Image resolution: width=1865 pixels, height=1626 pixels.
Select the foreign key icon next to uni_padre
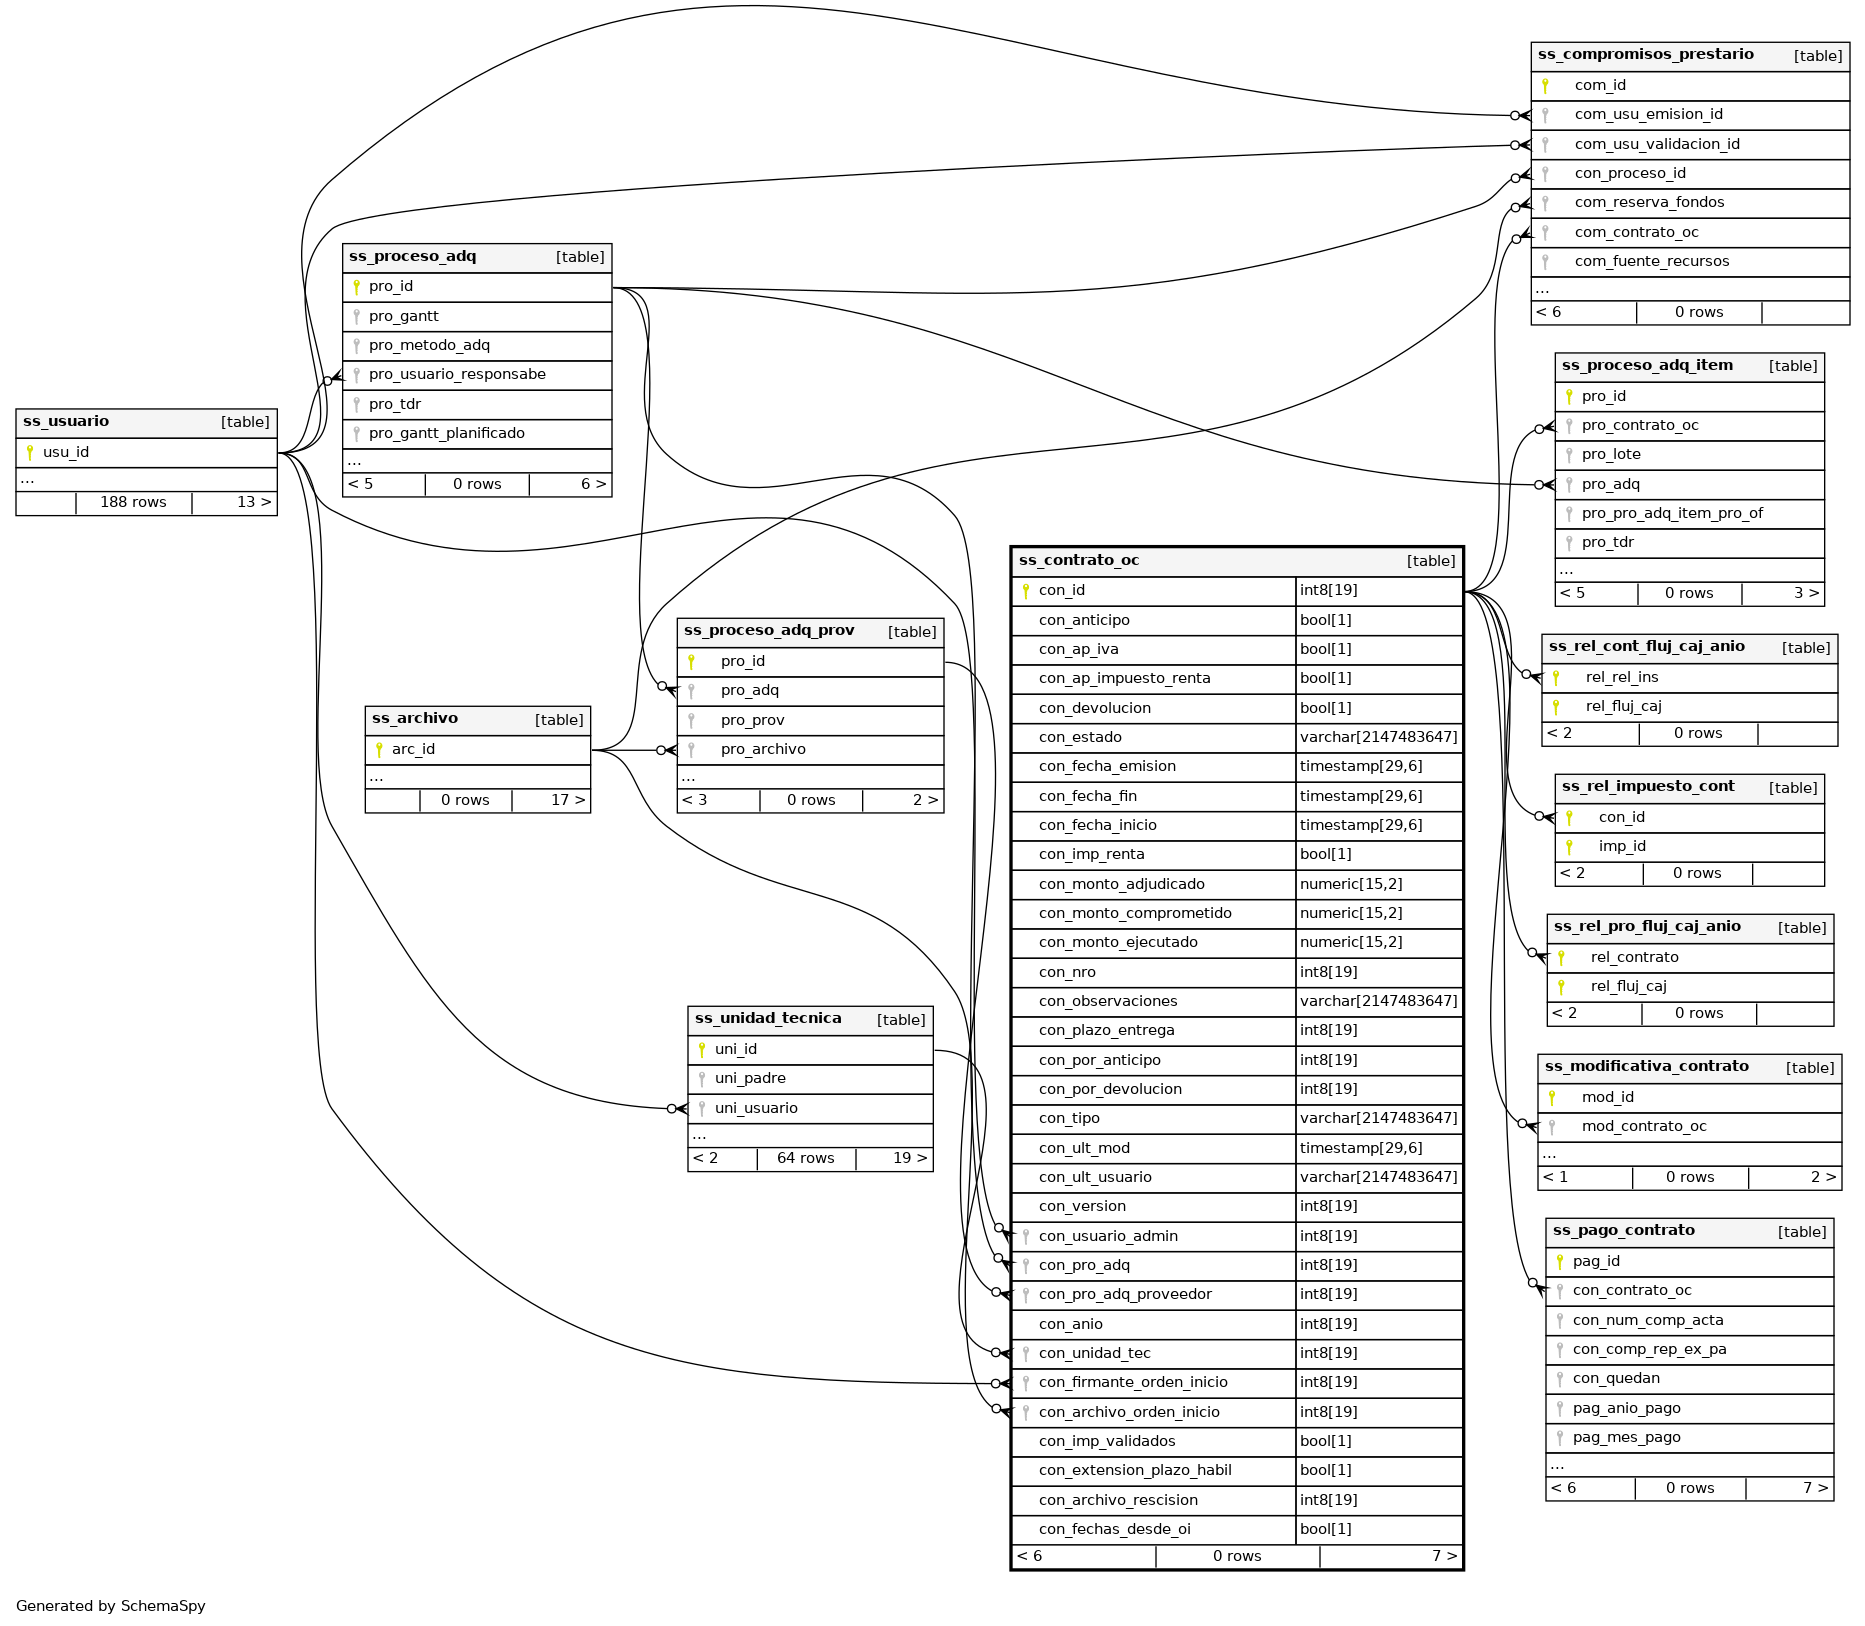click(x=702, y=1079)
